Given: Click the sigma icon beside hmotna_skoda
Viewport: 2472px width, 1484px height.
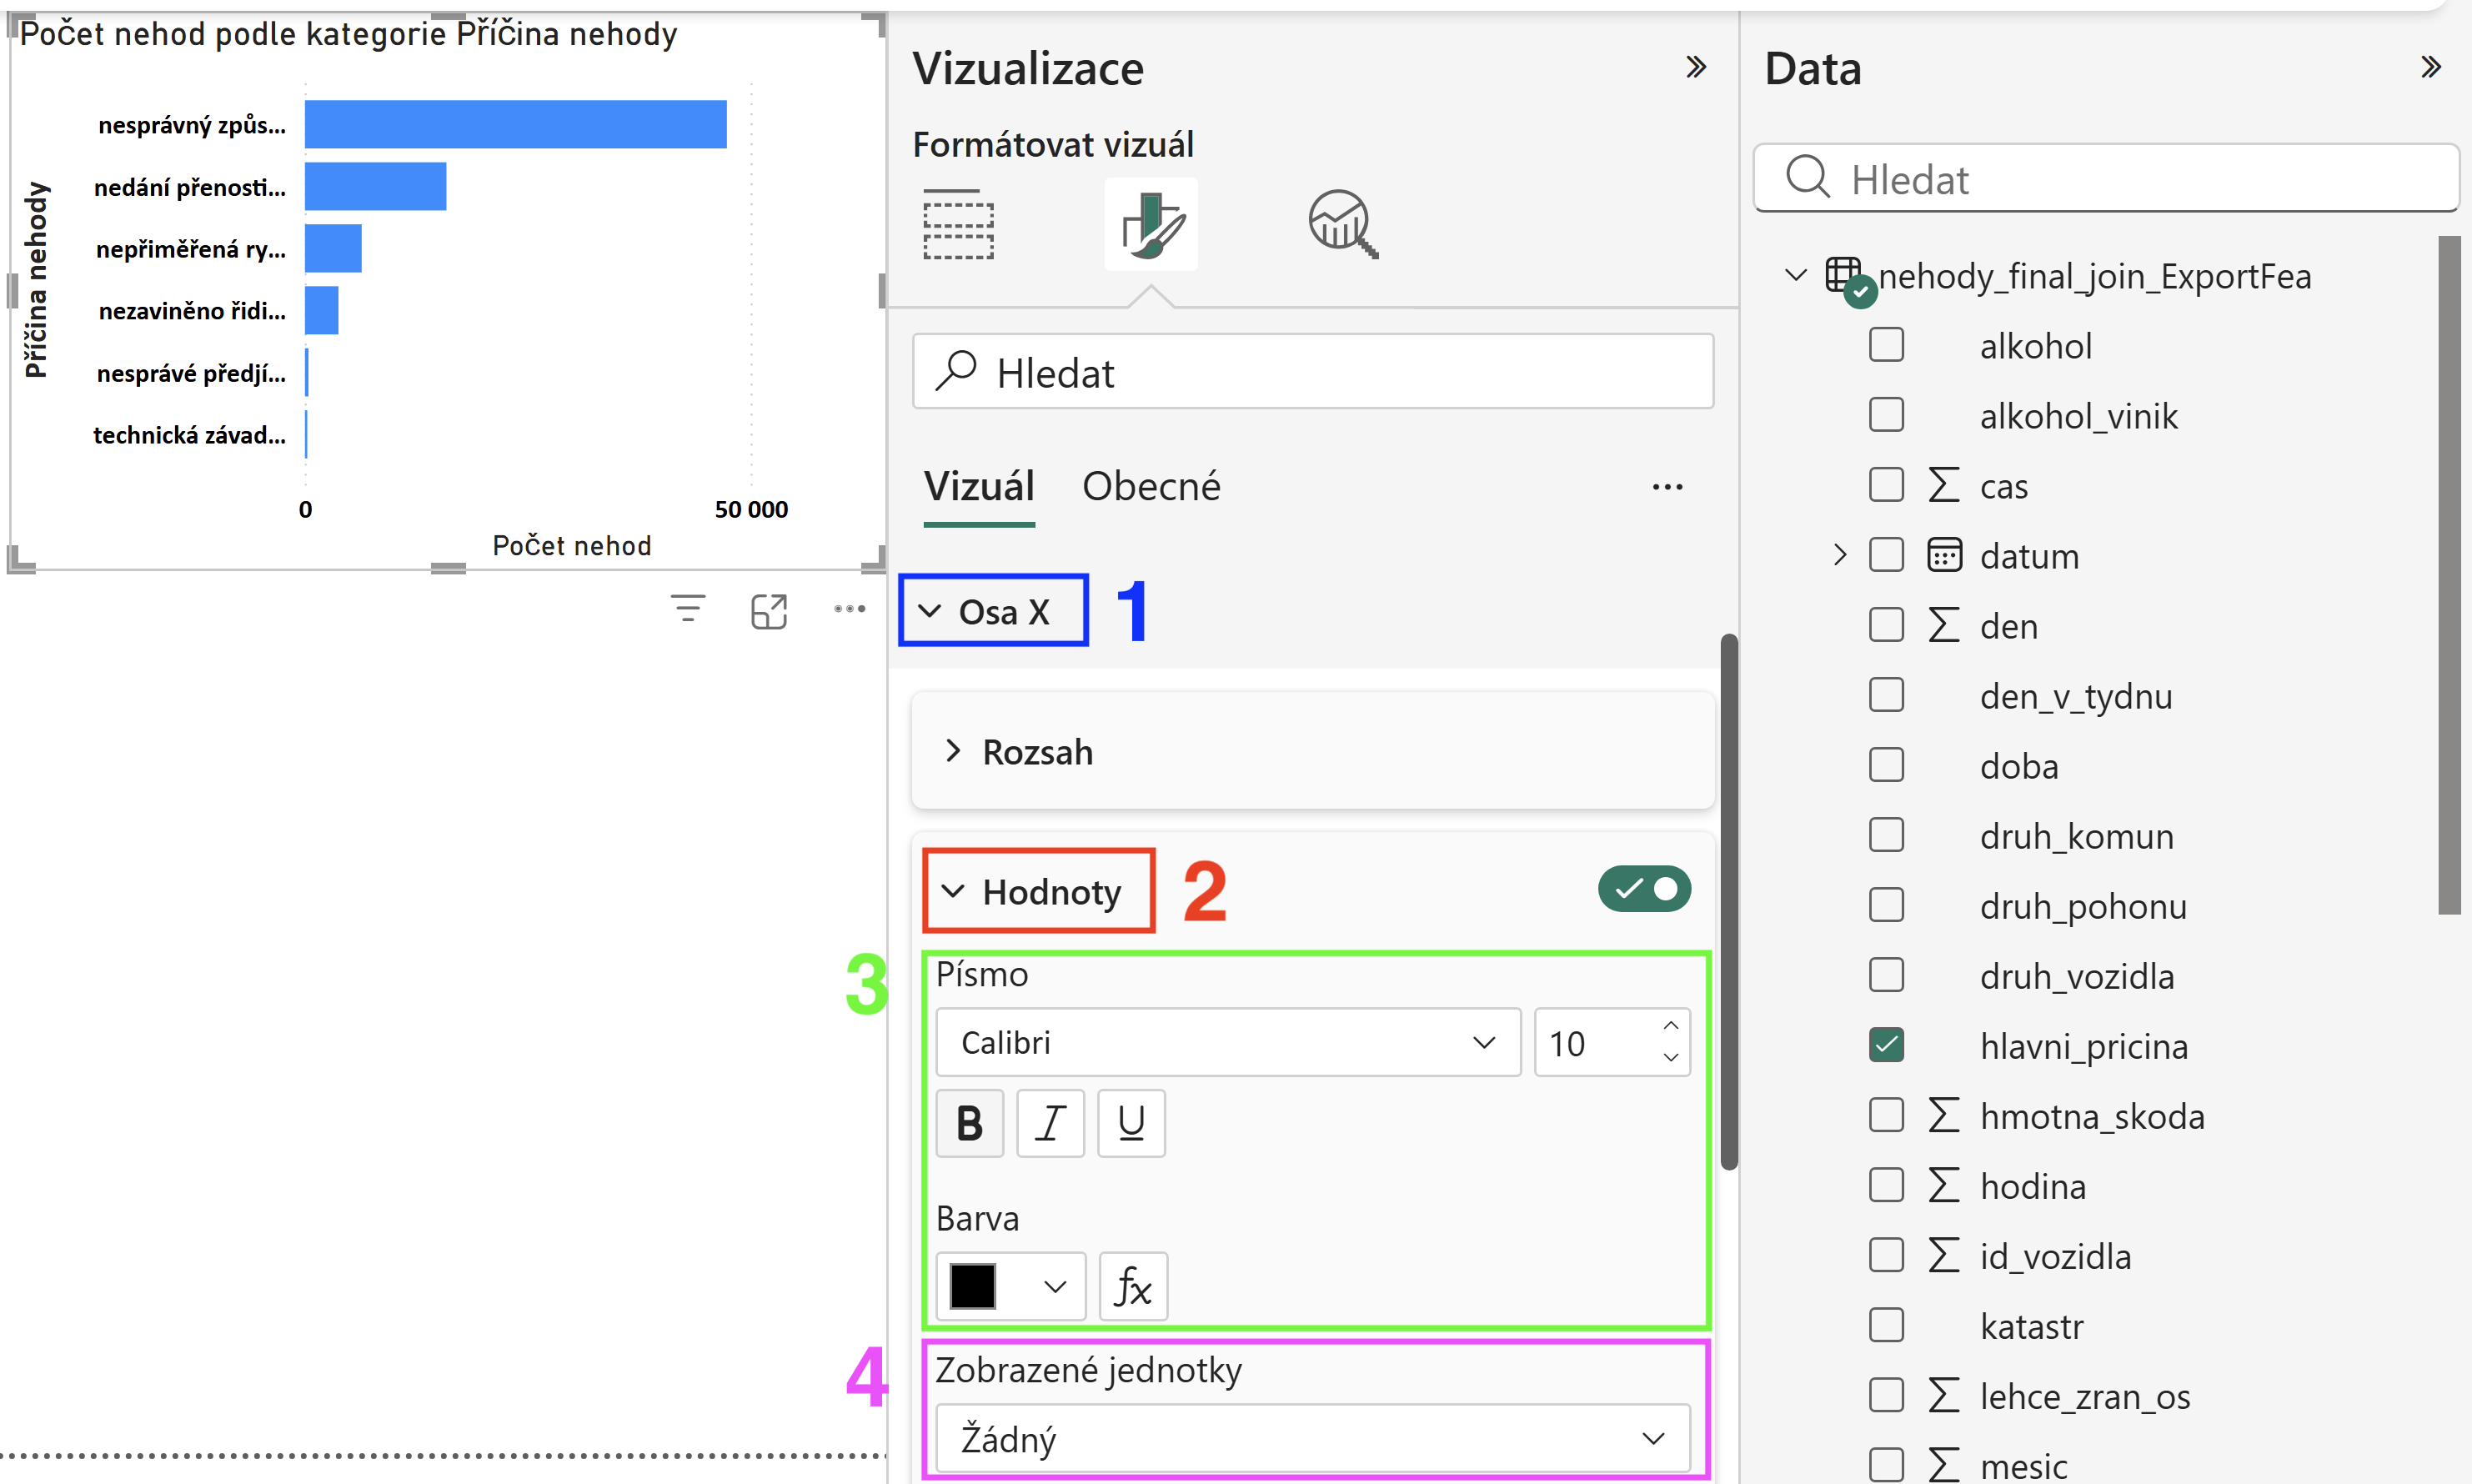Looking at the screenshot, I should 1944,1115.
